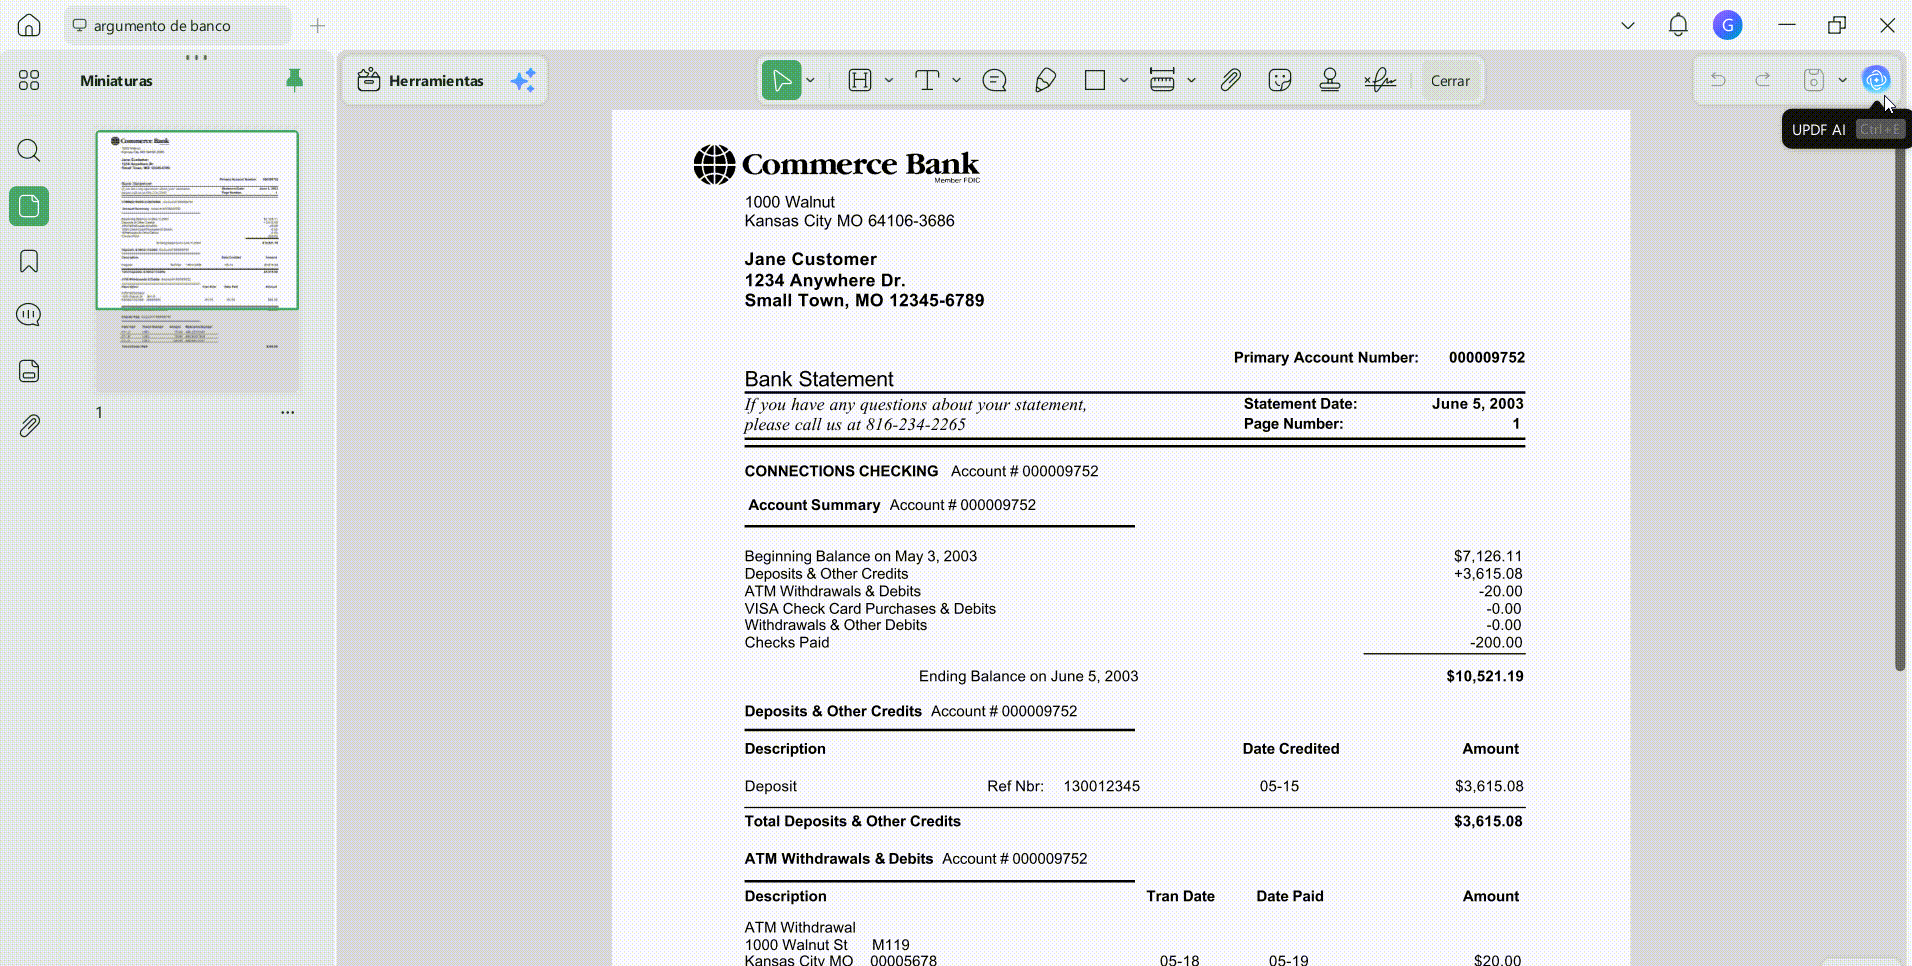Open the signature tool

pyautogui.click(x=1380, y=80)
